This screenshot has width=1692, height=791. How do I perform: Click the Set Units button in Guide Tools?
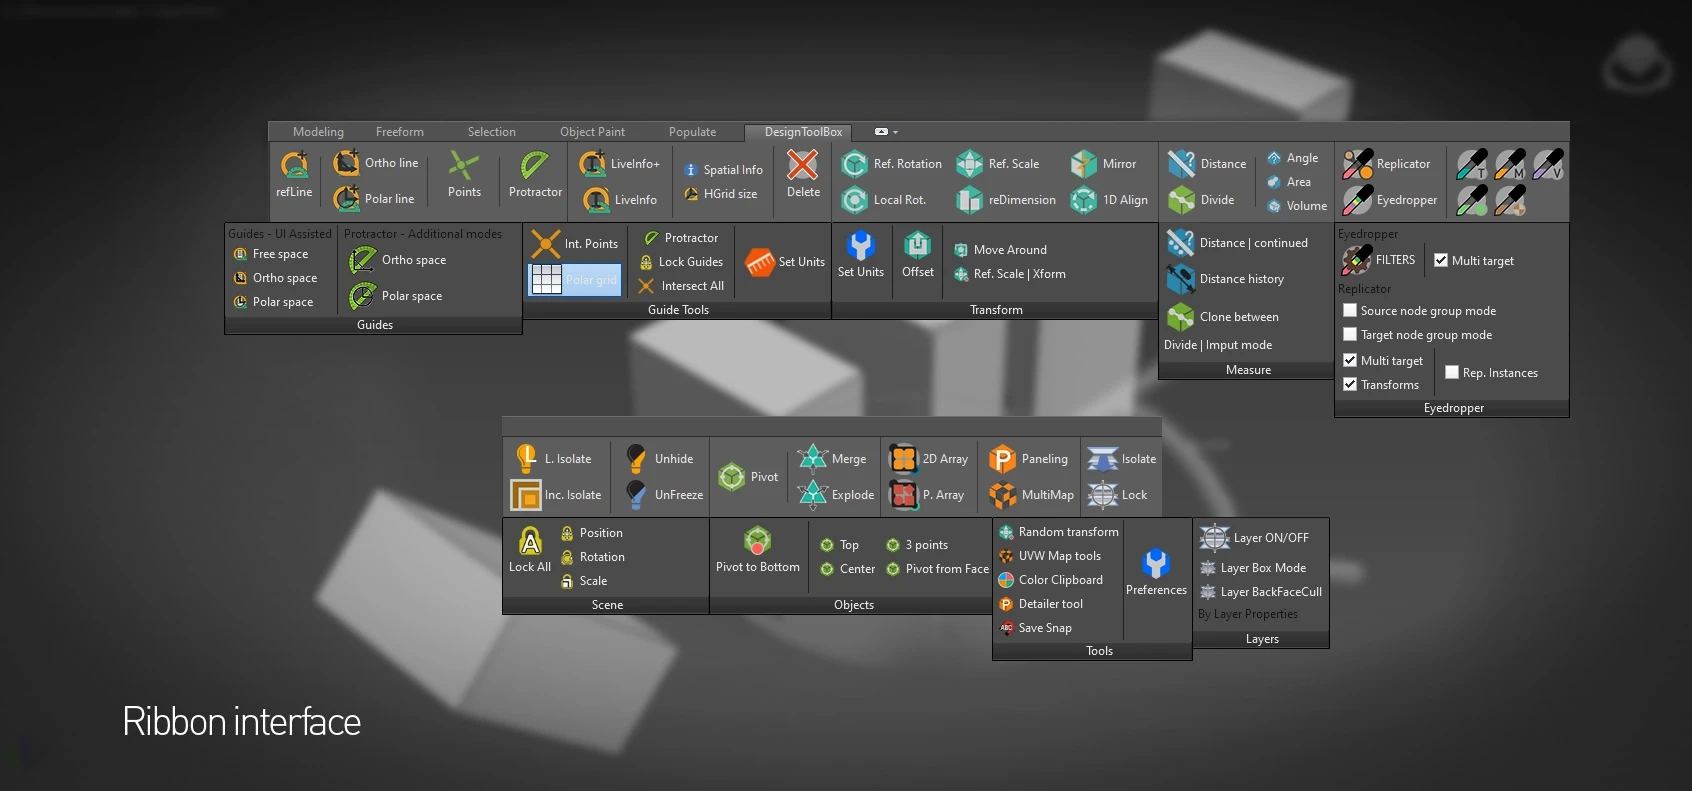tap(760, 262)
